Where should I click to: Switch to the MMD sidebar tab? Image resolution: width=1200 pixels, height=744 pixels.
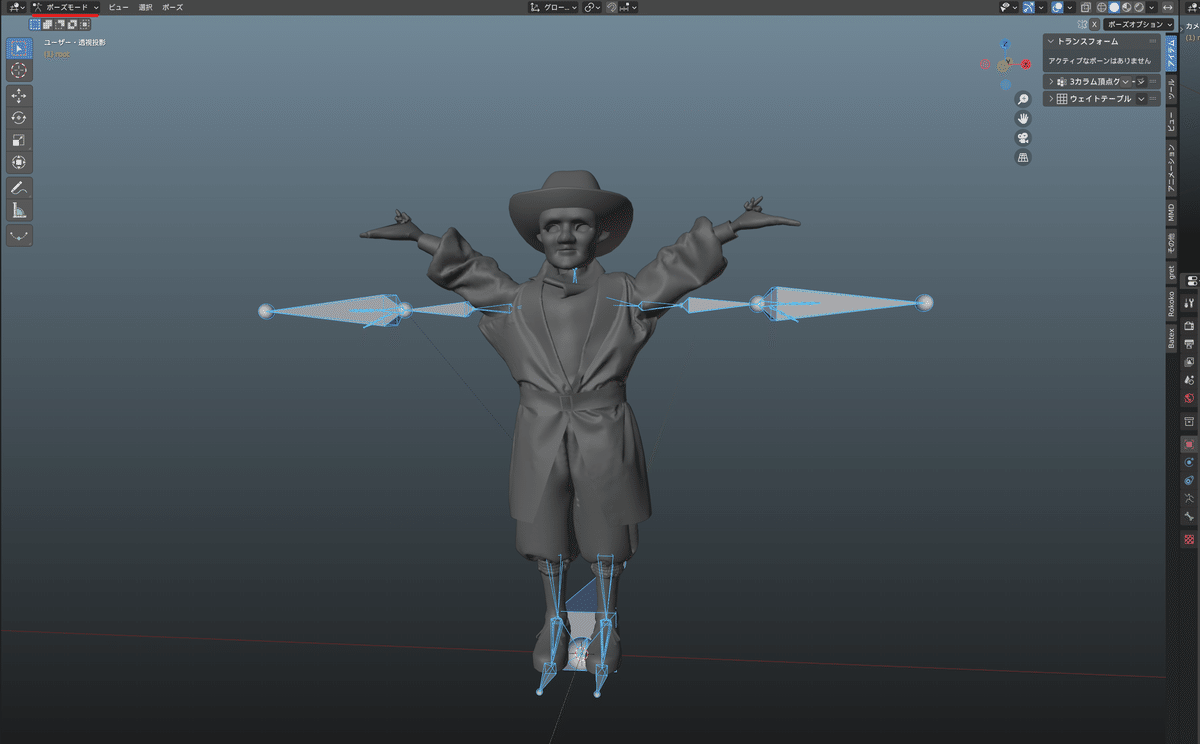click(1171, 211)
